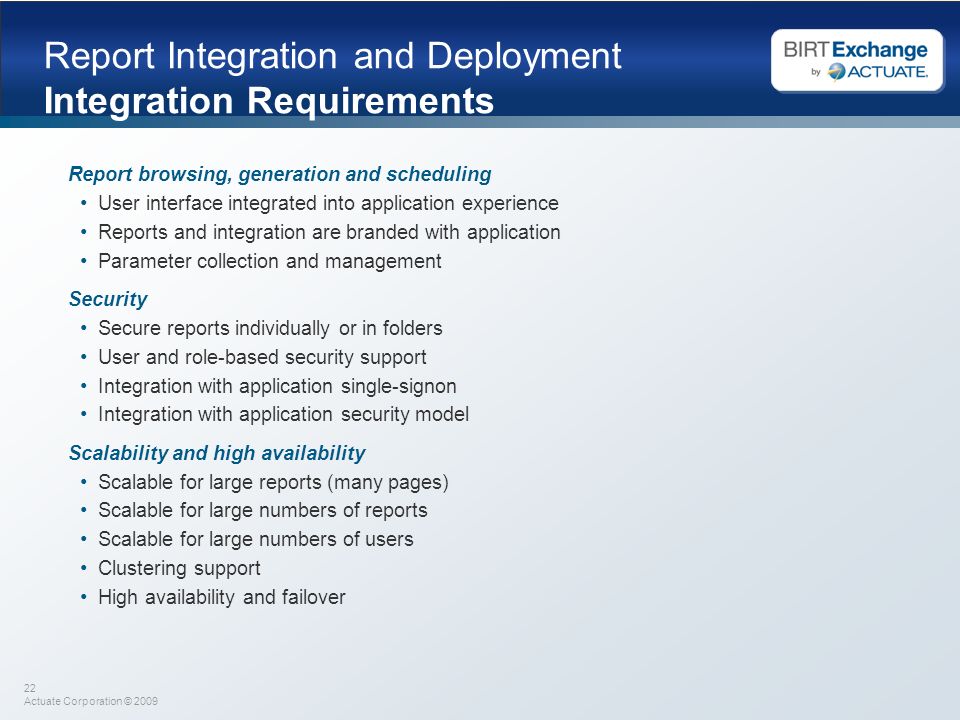Click 'Secure reports individually or in folders'
The image size is (960, 720).
click(x=270, y=328)
